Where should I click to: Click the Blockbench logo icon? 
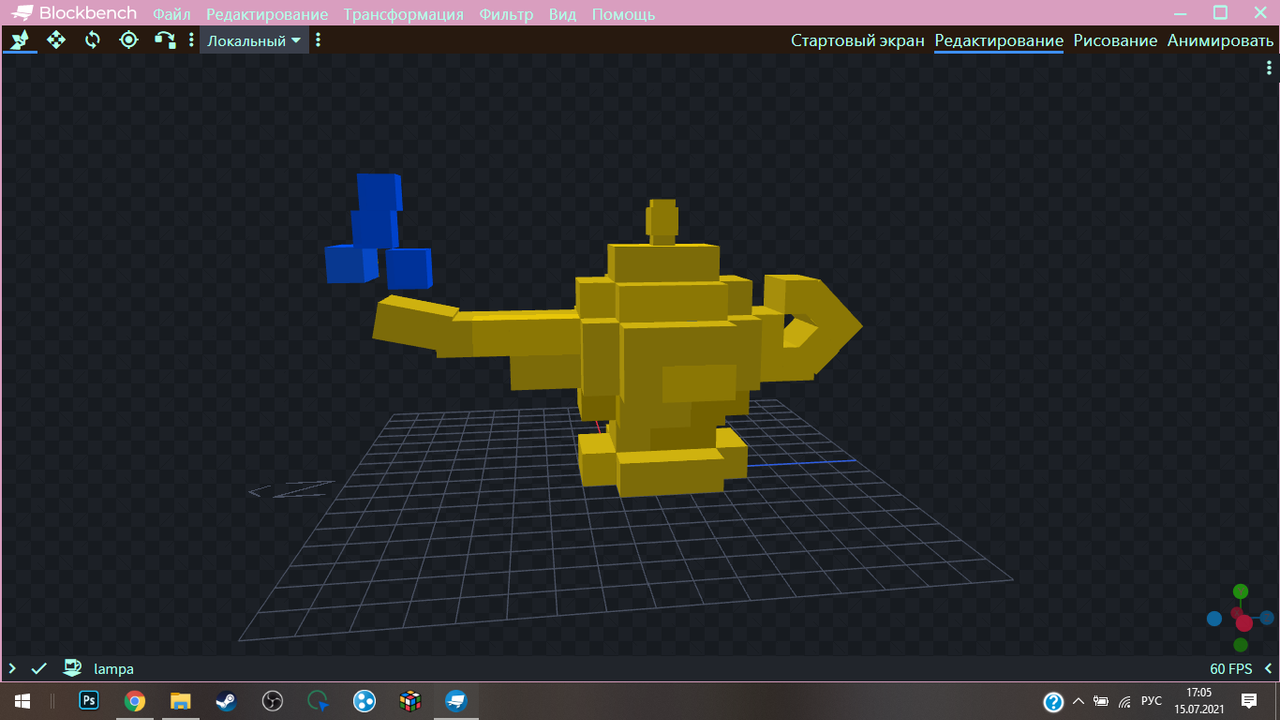click(21, 13)
